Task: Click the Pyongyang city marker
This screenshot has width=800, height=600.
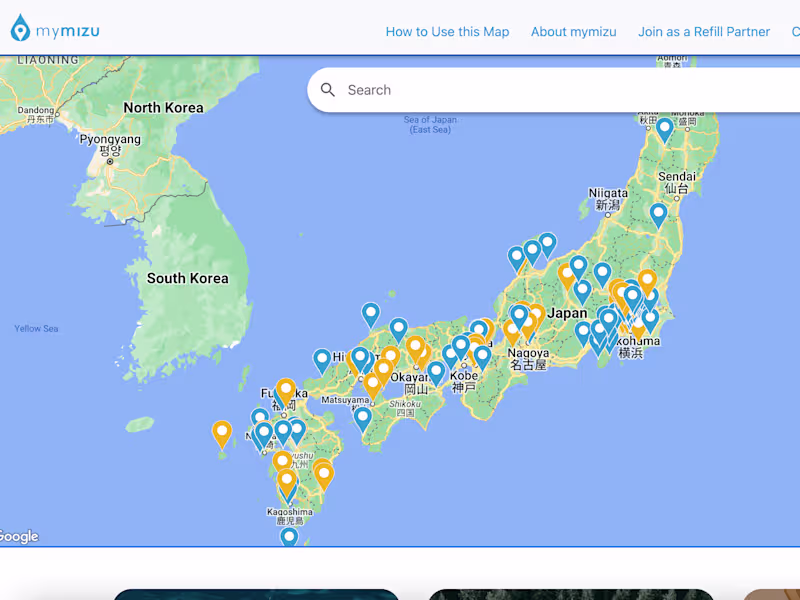Action: (x=110, y=162)
